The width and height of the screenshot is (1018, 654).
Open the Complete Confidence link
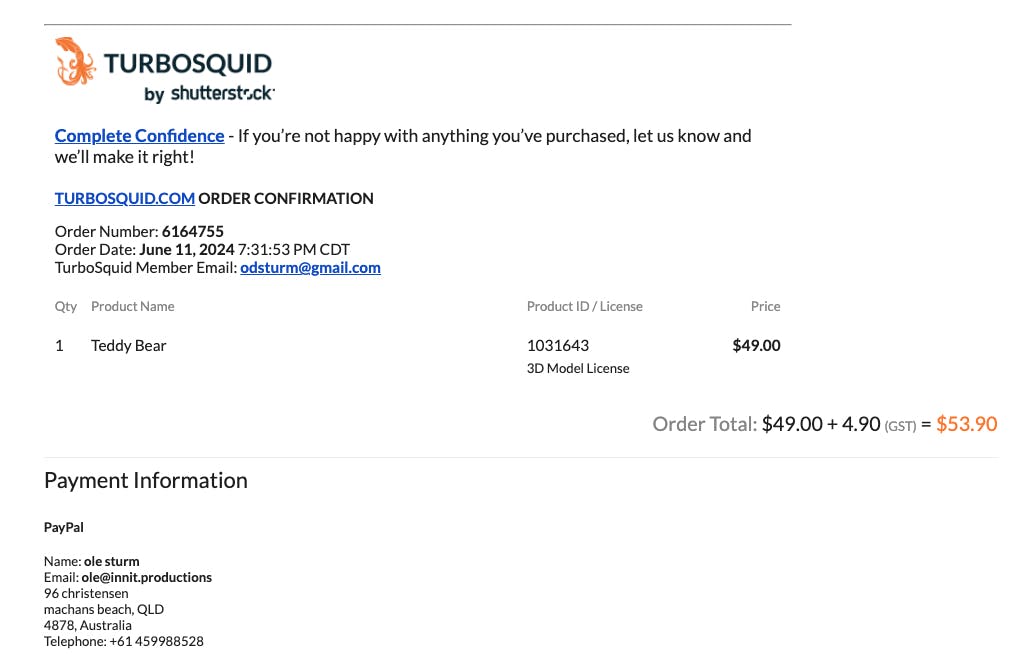pyautogui.click(x=139, y=136)
